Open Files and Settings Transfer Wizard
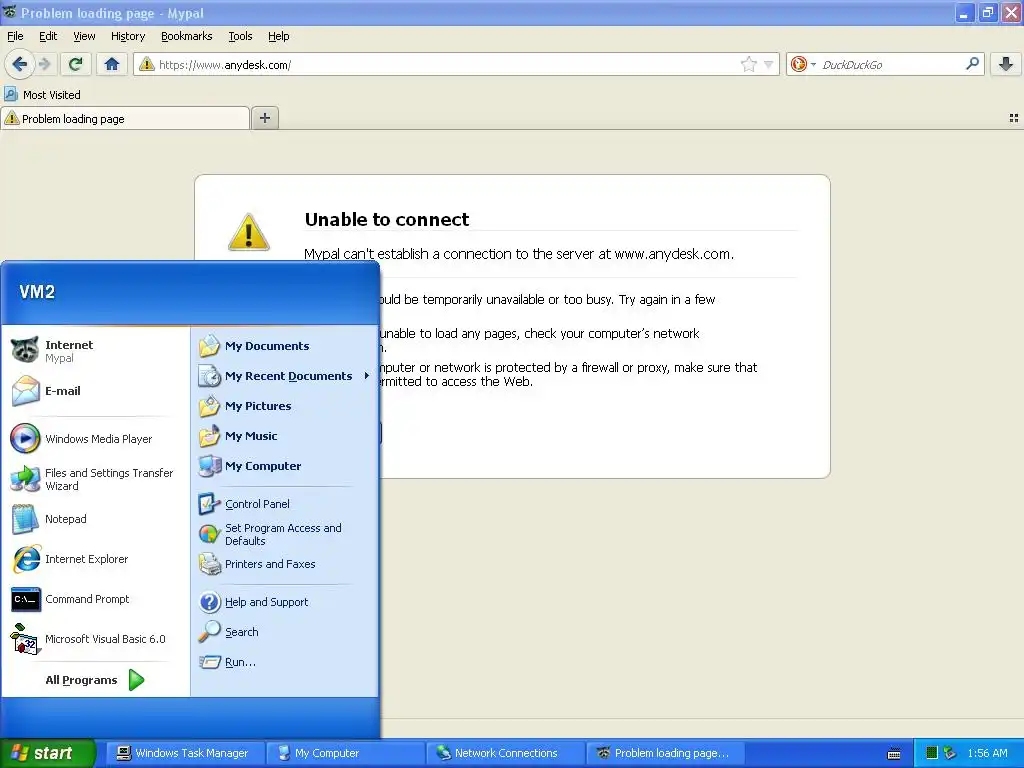The height and width of the screenshot is (768, 1024). click(x=96, y=479)
